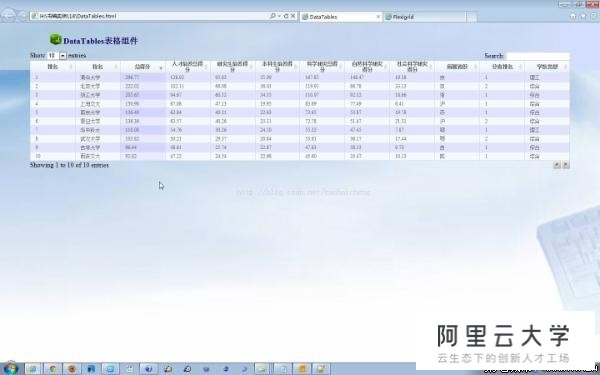Click the search magnifier in the address bar

pos(272,16)
